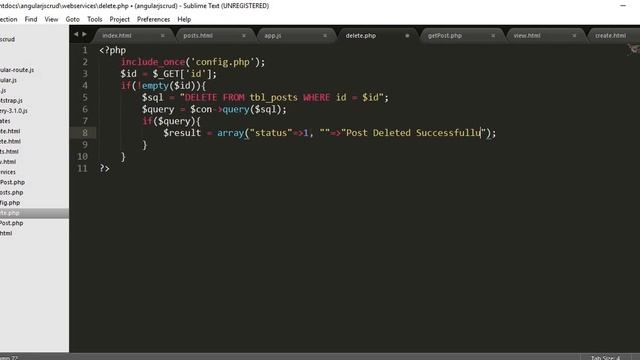This screenshot has height=360, width=640.
Task: Select the highlighted delete.php sidebar entry
Action: point(34,213)
